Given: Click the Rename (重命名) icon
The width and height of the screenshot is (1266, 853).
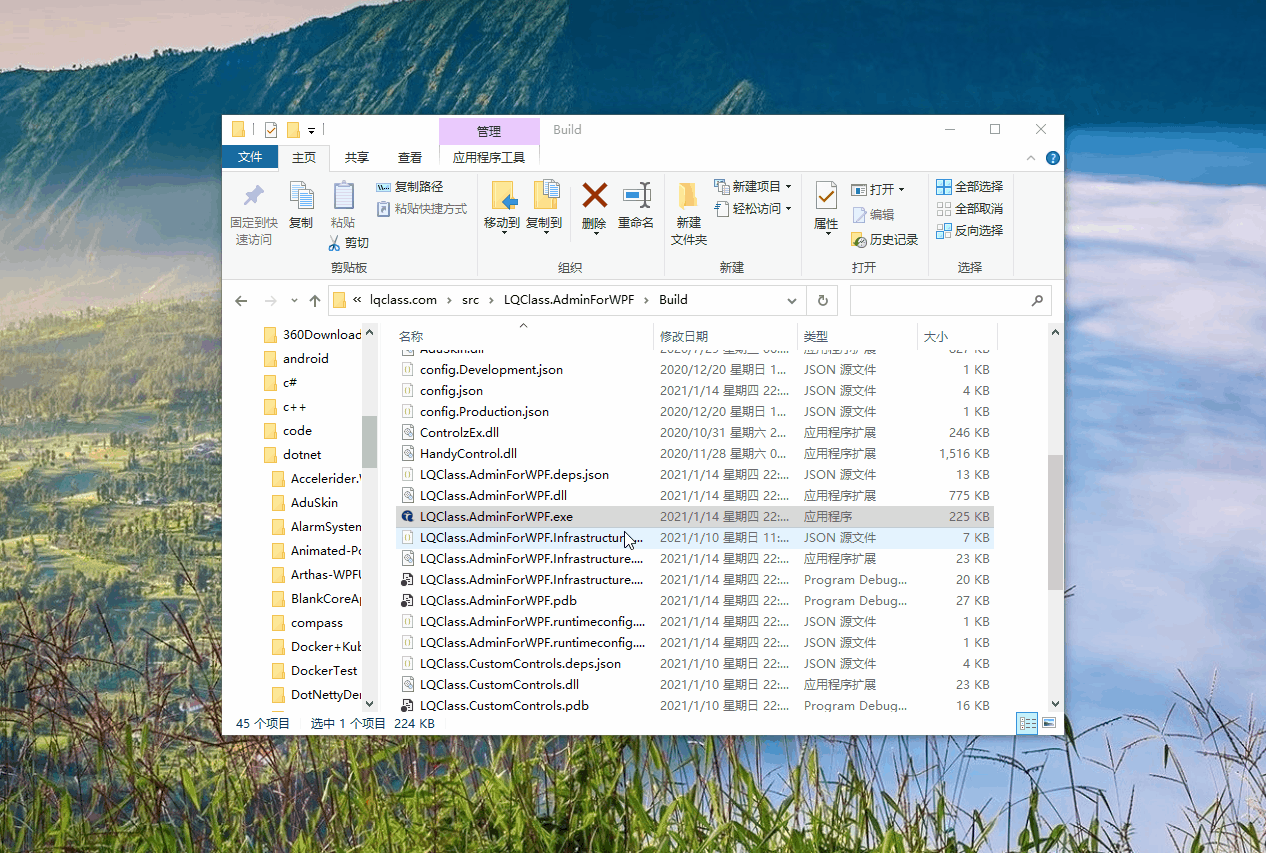Looking at the screenshot, I should click(x=636, y=195).
